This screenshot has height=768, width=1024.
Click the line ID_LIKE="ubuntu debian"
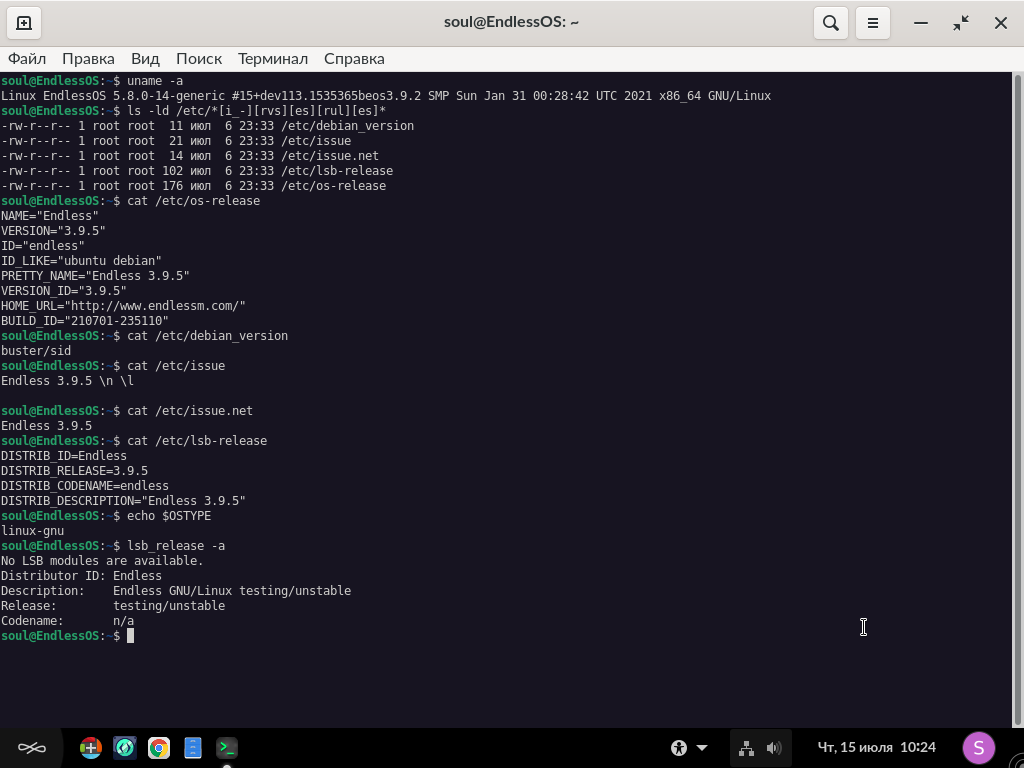pos(81,261)
